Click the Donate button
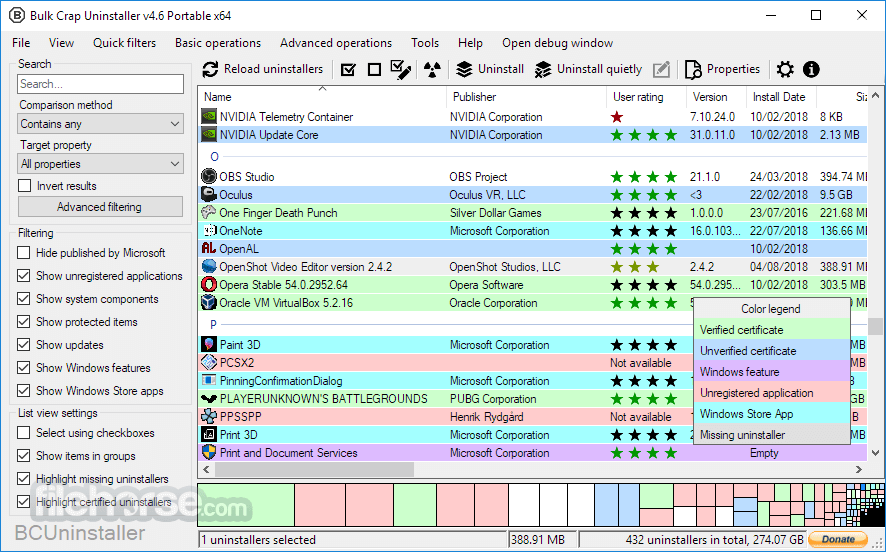 pos(838,539)
